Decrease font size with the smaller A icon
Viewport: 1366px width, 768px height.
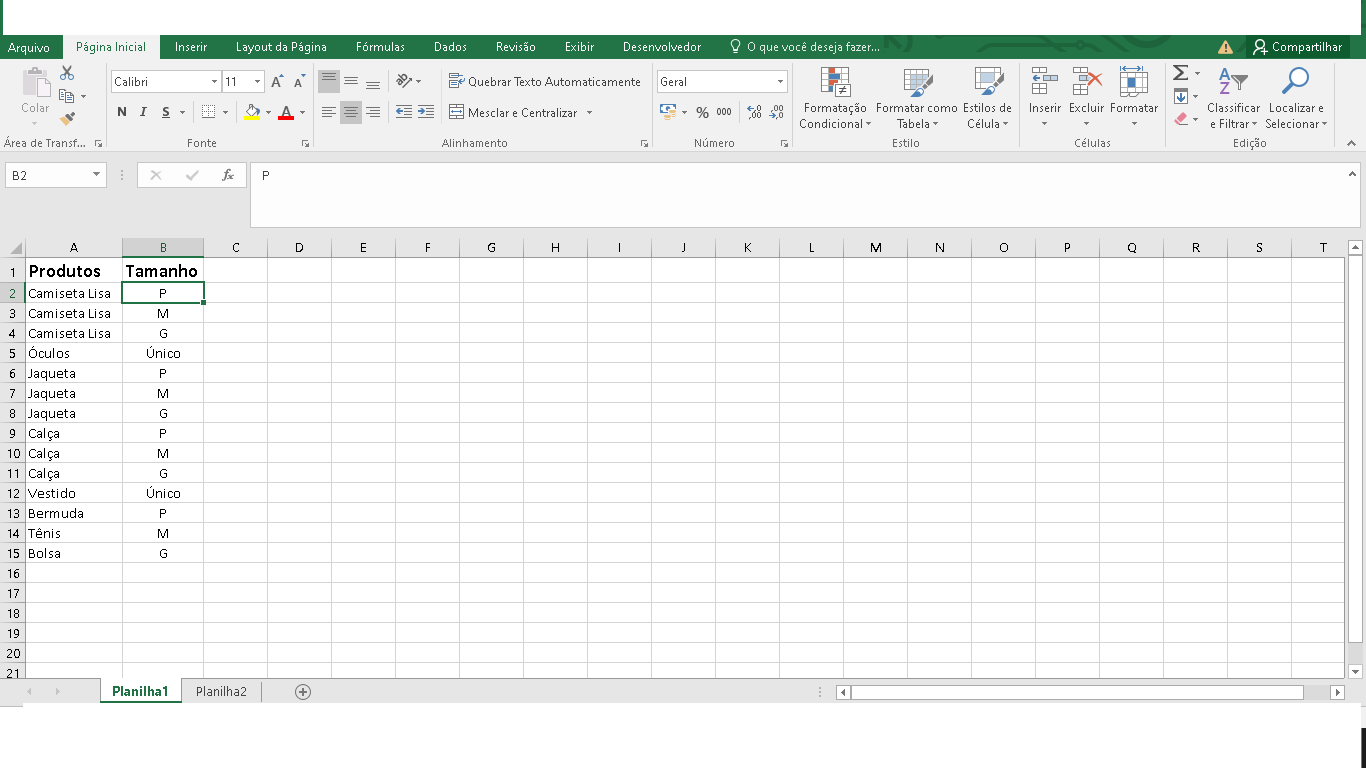pyautogui.click(x=299, y=82)
